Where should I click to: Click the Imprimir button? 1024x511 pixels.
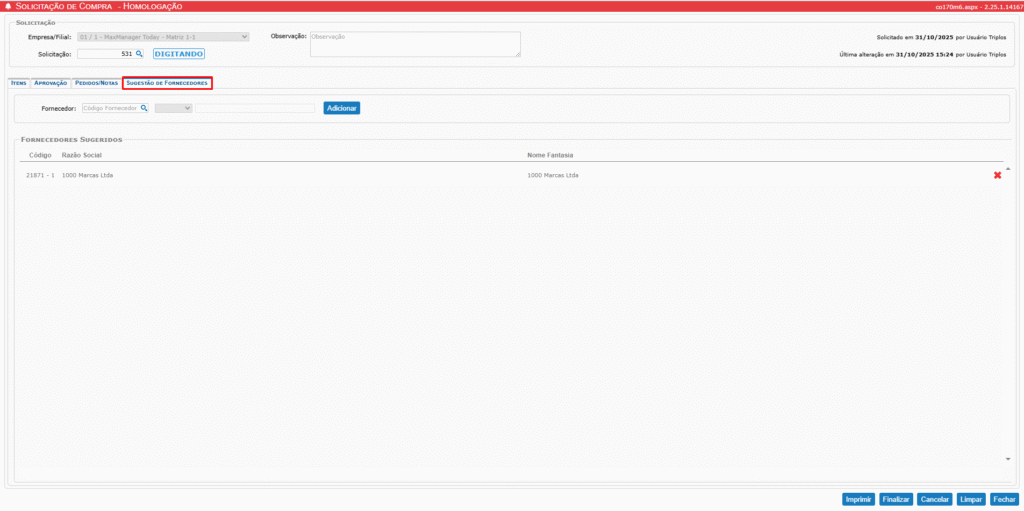point(858,498)
